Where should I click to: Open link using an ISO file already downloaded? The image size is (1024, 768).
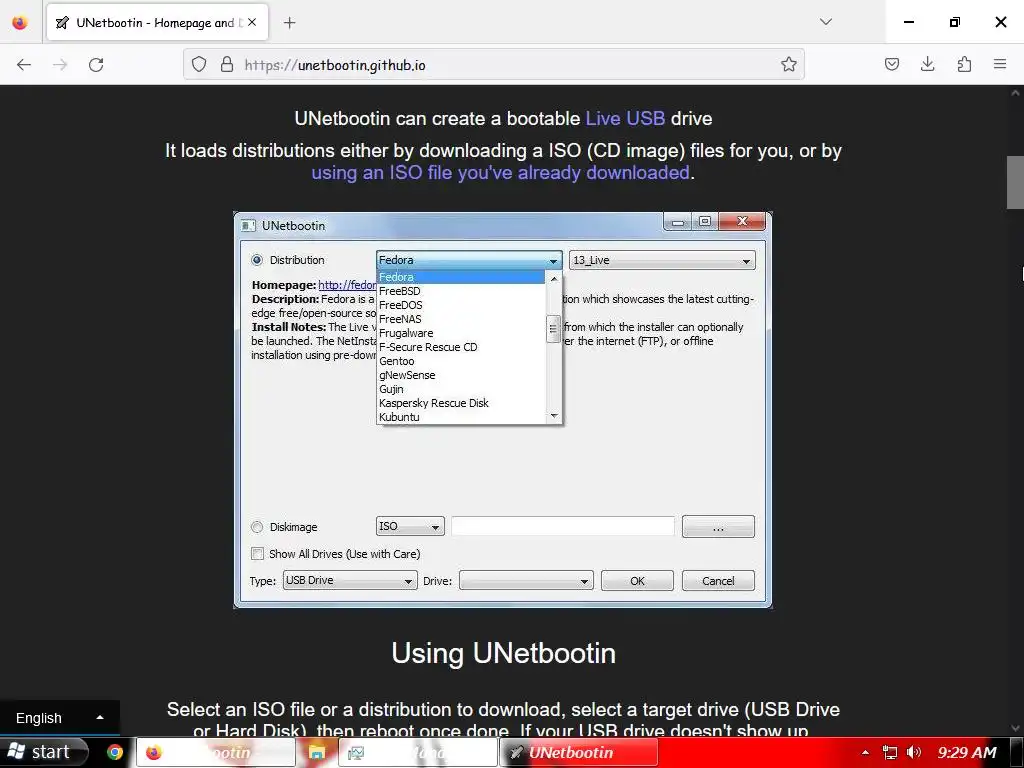tap(500, 172)
